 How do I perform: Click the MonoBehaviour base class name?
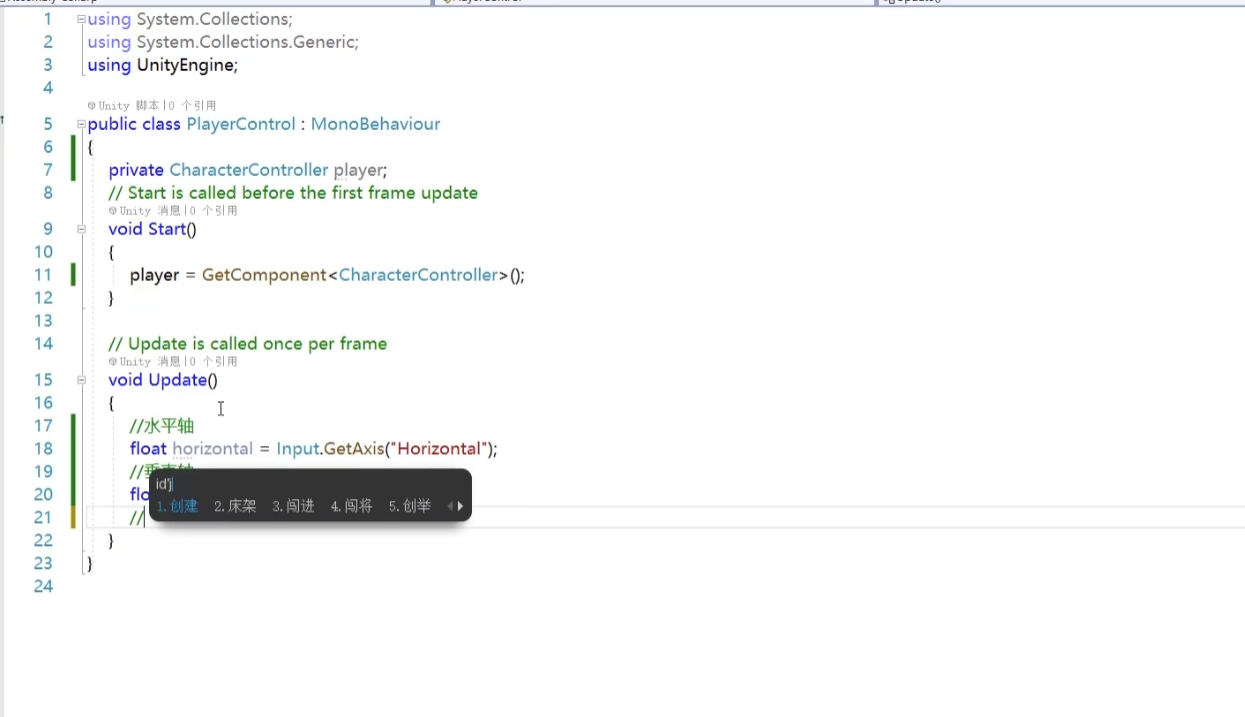(x=375, y=124)
